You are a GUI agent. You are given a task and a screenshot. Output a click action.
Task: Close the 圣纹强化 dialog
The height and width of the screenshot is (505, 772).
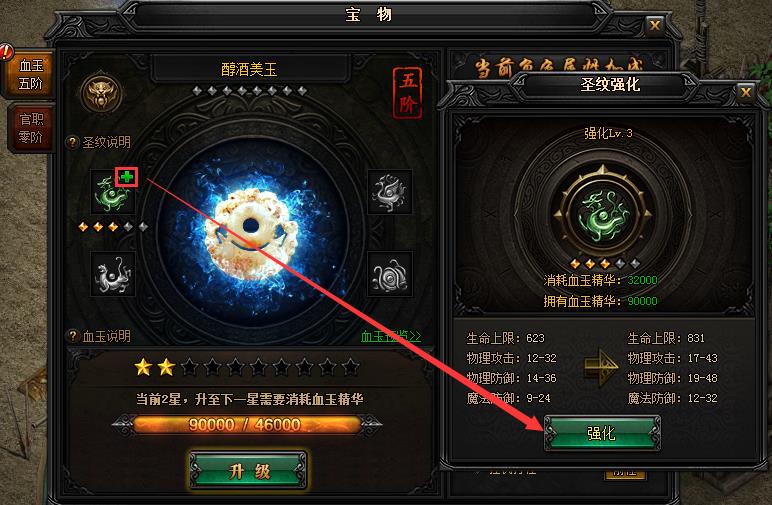pyautogui.click(x=745, y=92)
